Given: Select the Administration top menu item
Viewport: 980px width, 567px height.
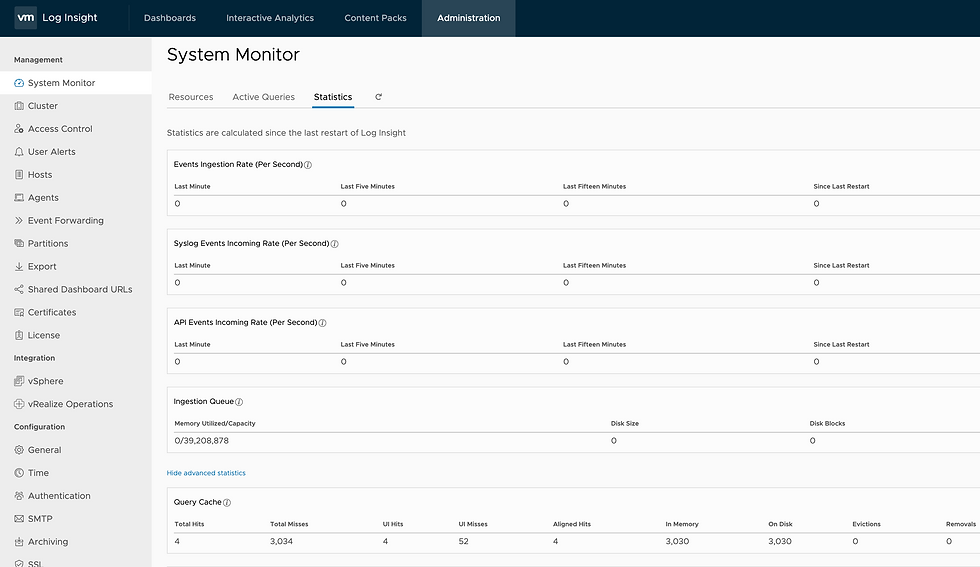Looking at the screenshot, I should [469, 18].
